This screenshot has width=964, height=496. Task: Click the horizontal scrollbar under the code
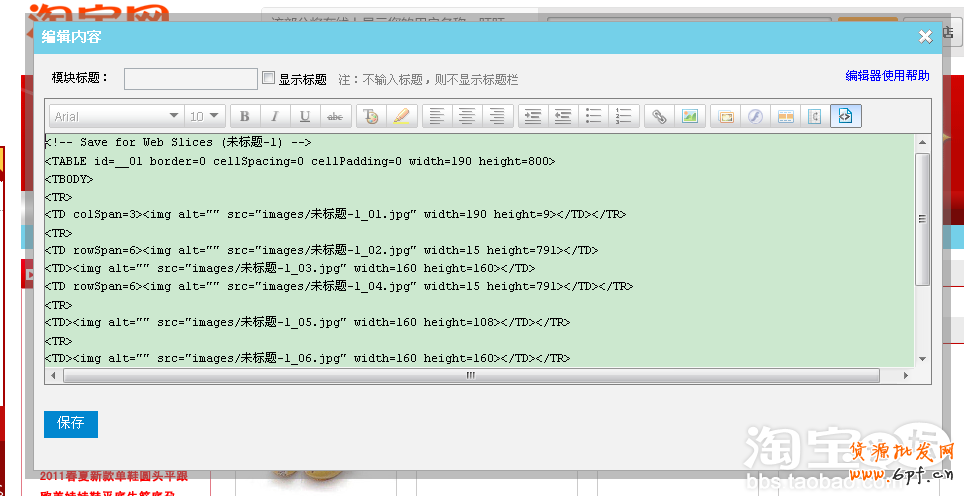pos(470,376)
